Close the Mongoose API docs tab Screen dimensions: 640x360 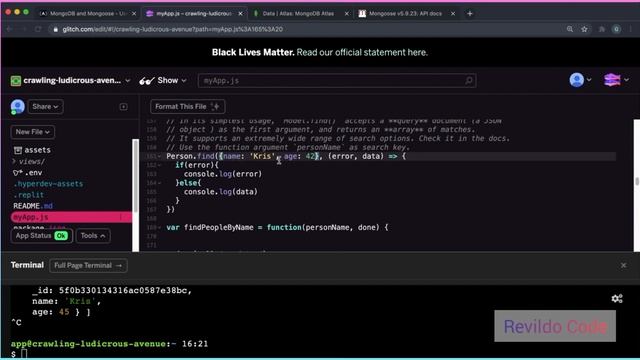453,13
